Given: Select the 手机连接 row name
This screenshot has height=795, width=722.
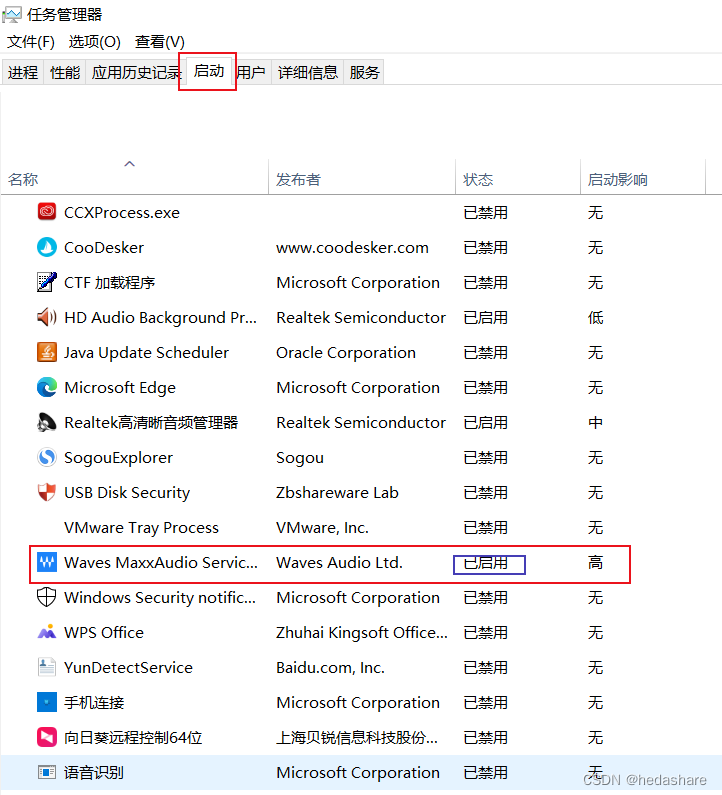Looking at the screenshot, I should (x=94, y=702).
